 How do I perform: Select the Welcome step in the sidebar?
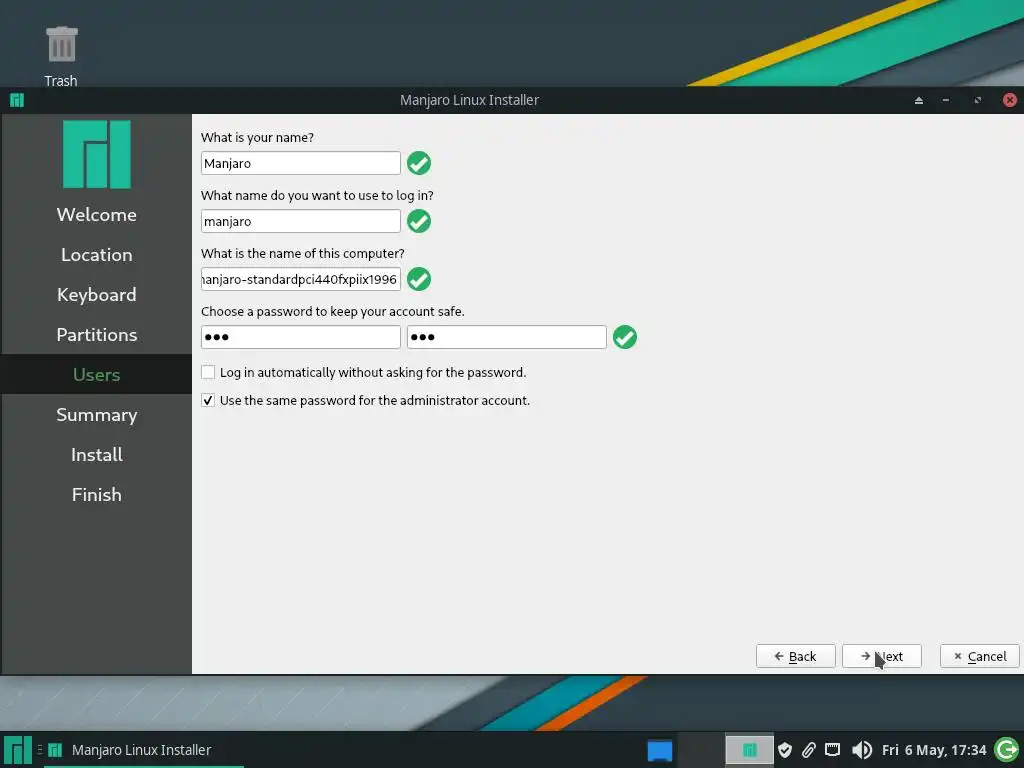point(97,215)
